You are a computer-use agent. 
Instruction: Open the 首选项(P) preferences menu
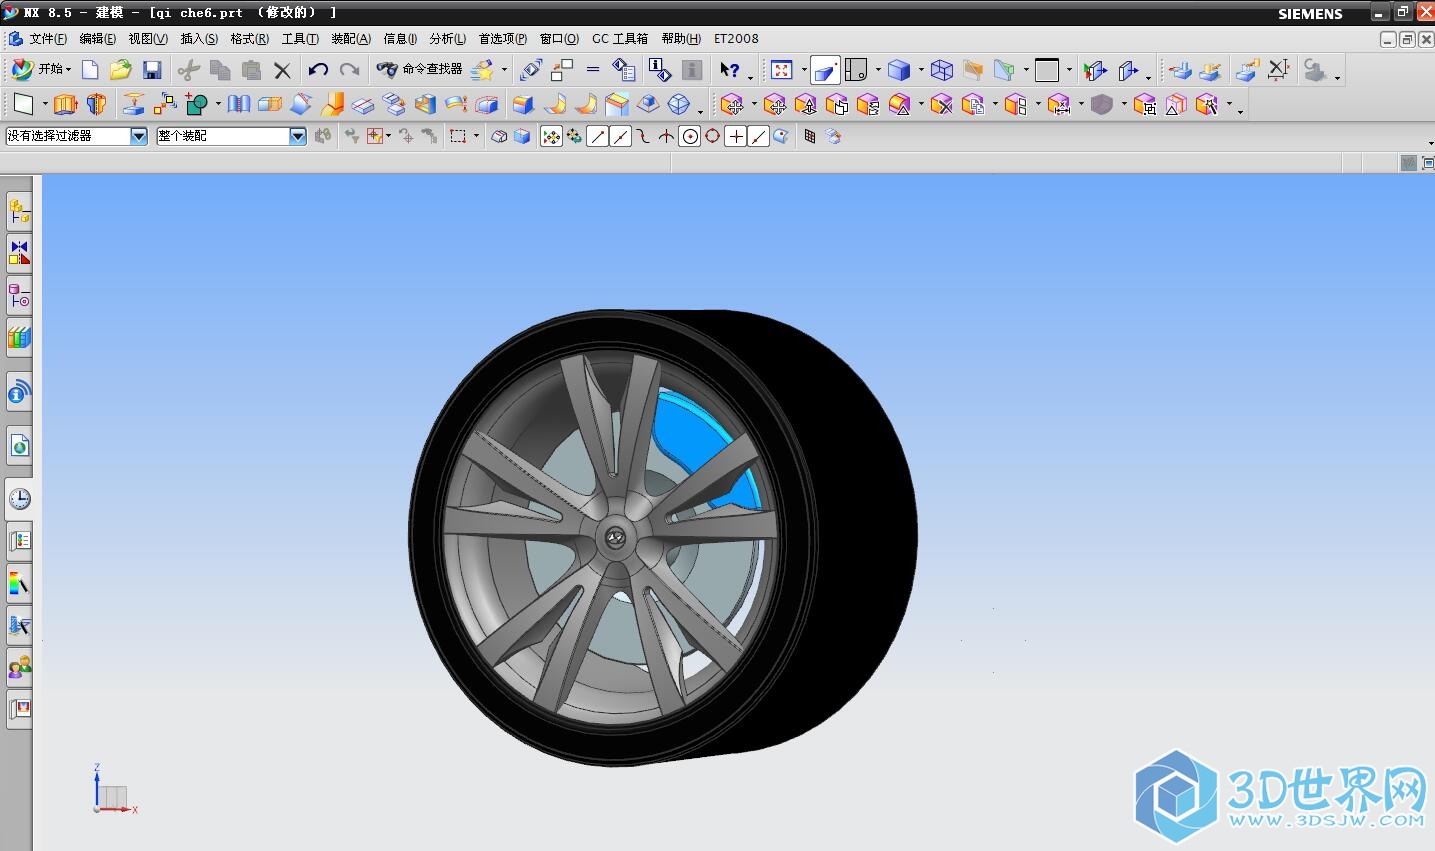coord(503,39)
